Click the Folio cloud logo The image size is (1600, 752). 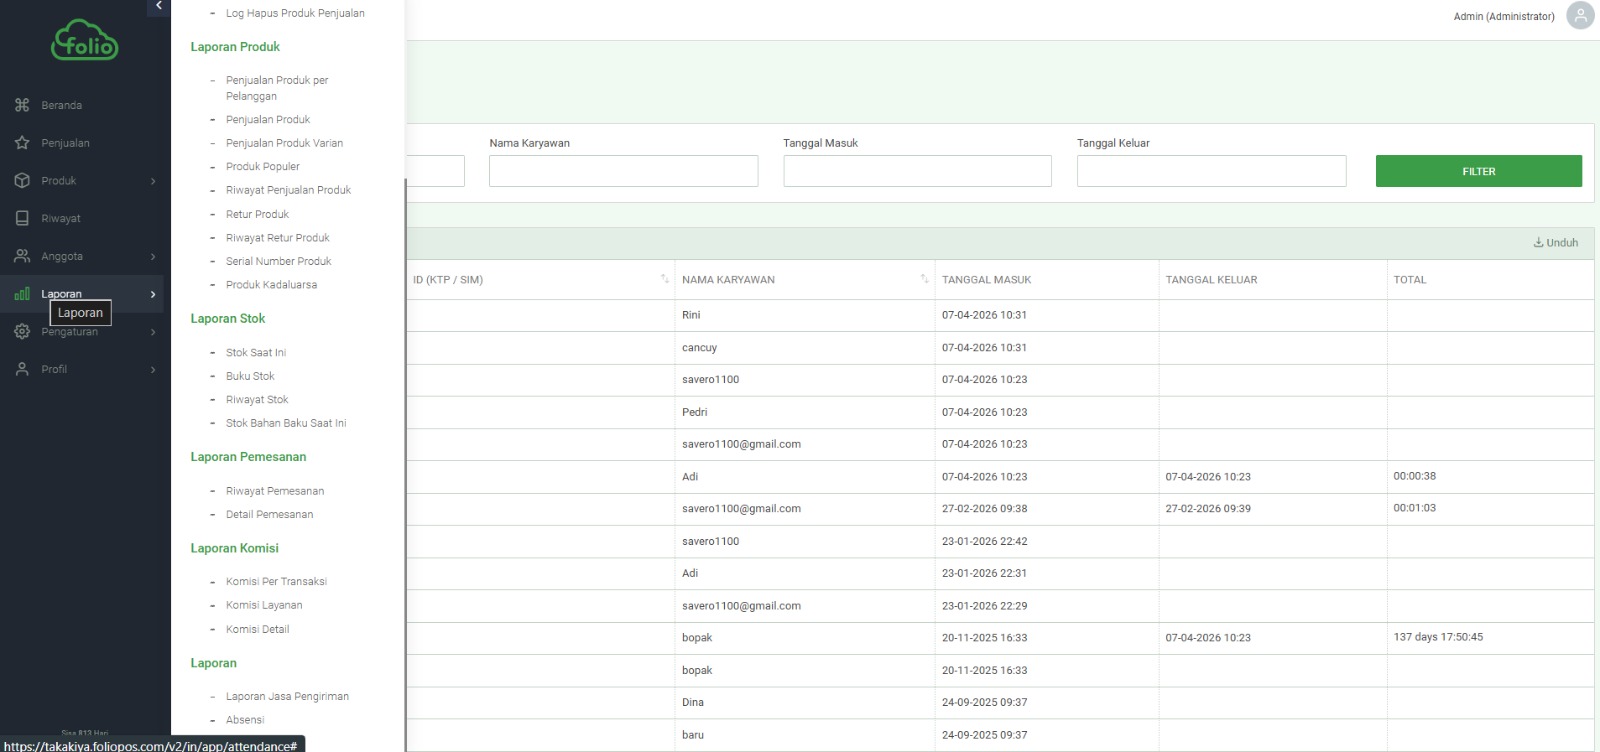85,41
